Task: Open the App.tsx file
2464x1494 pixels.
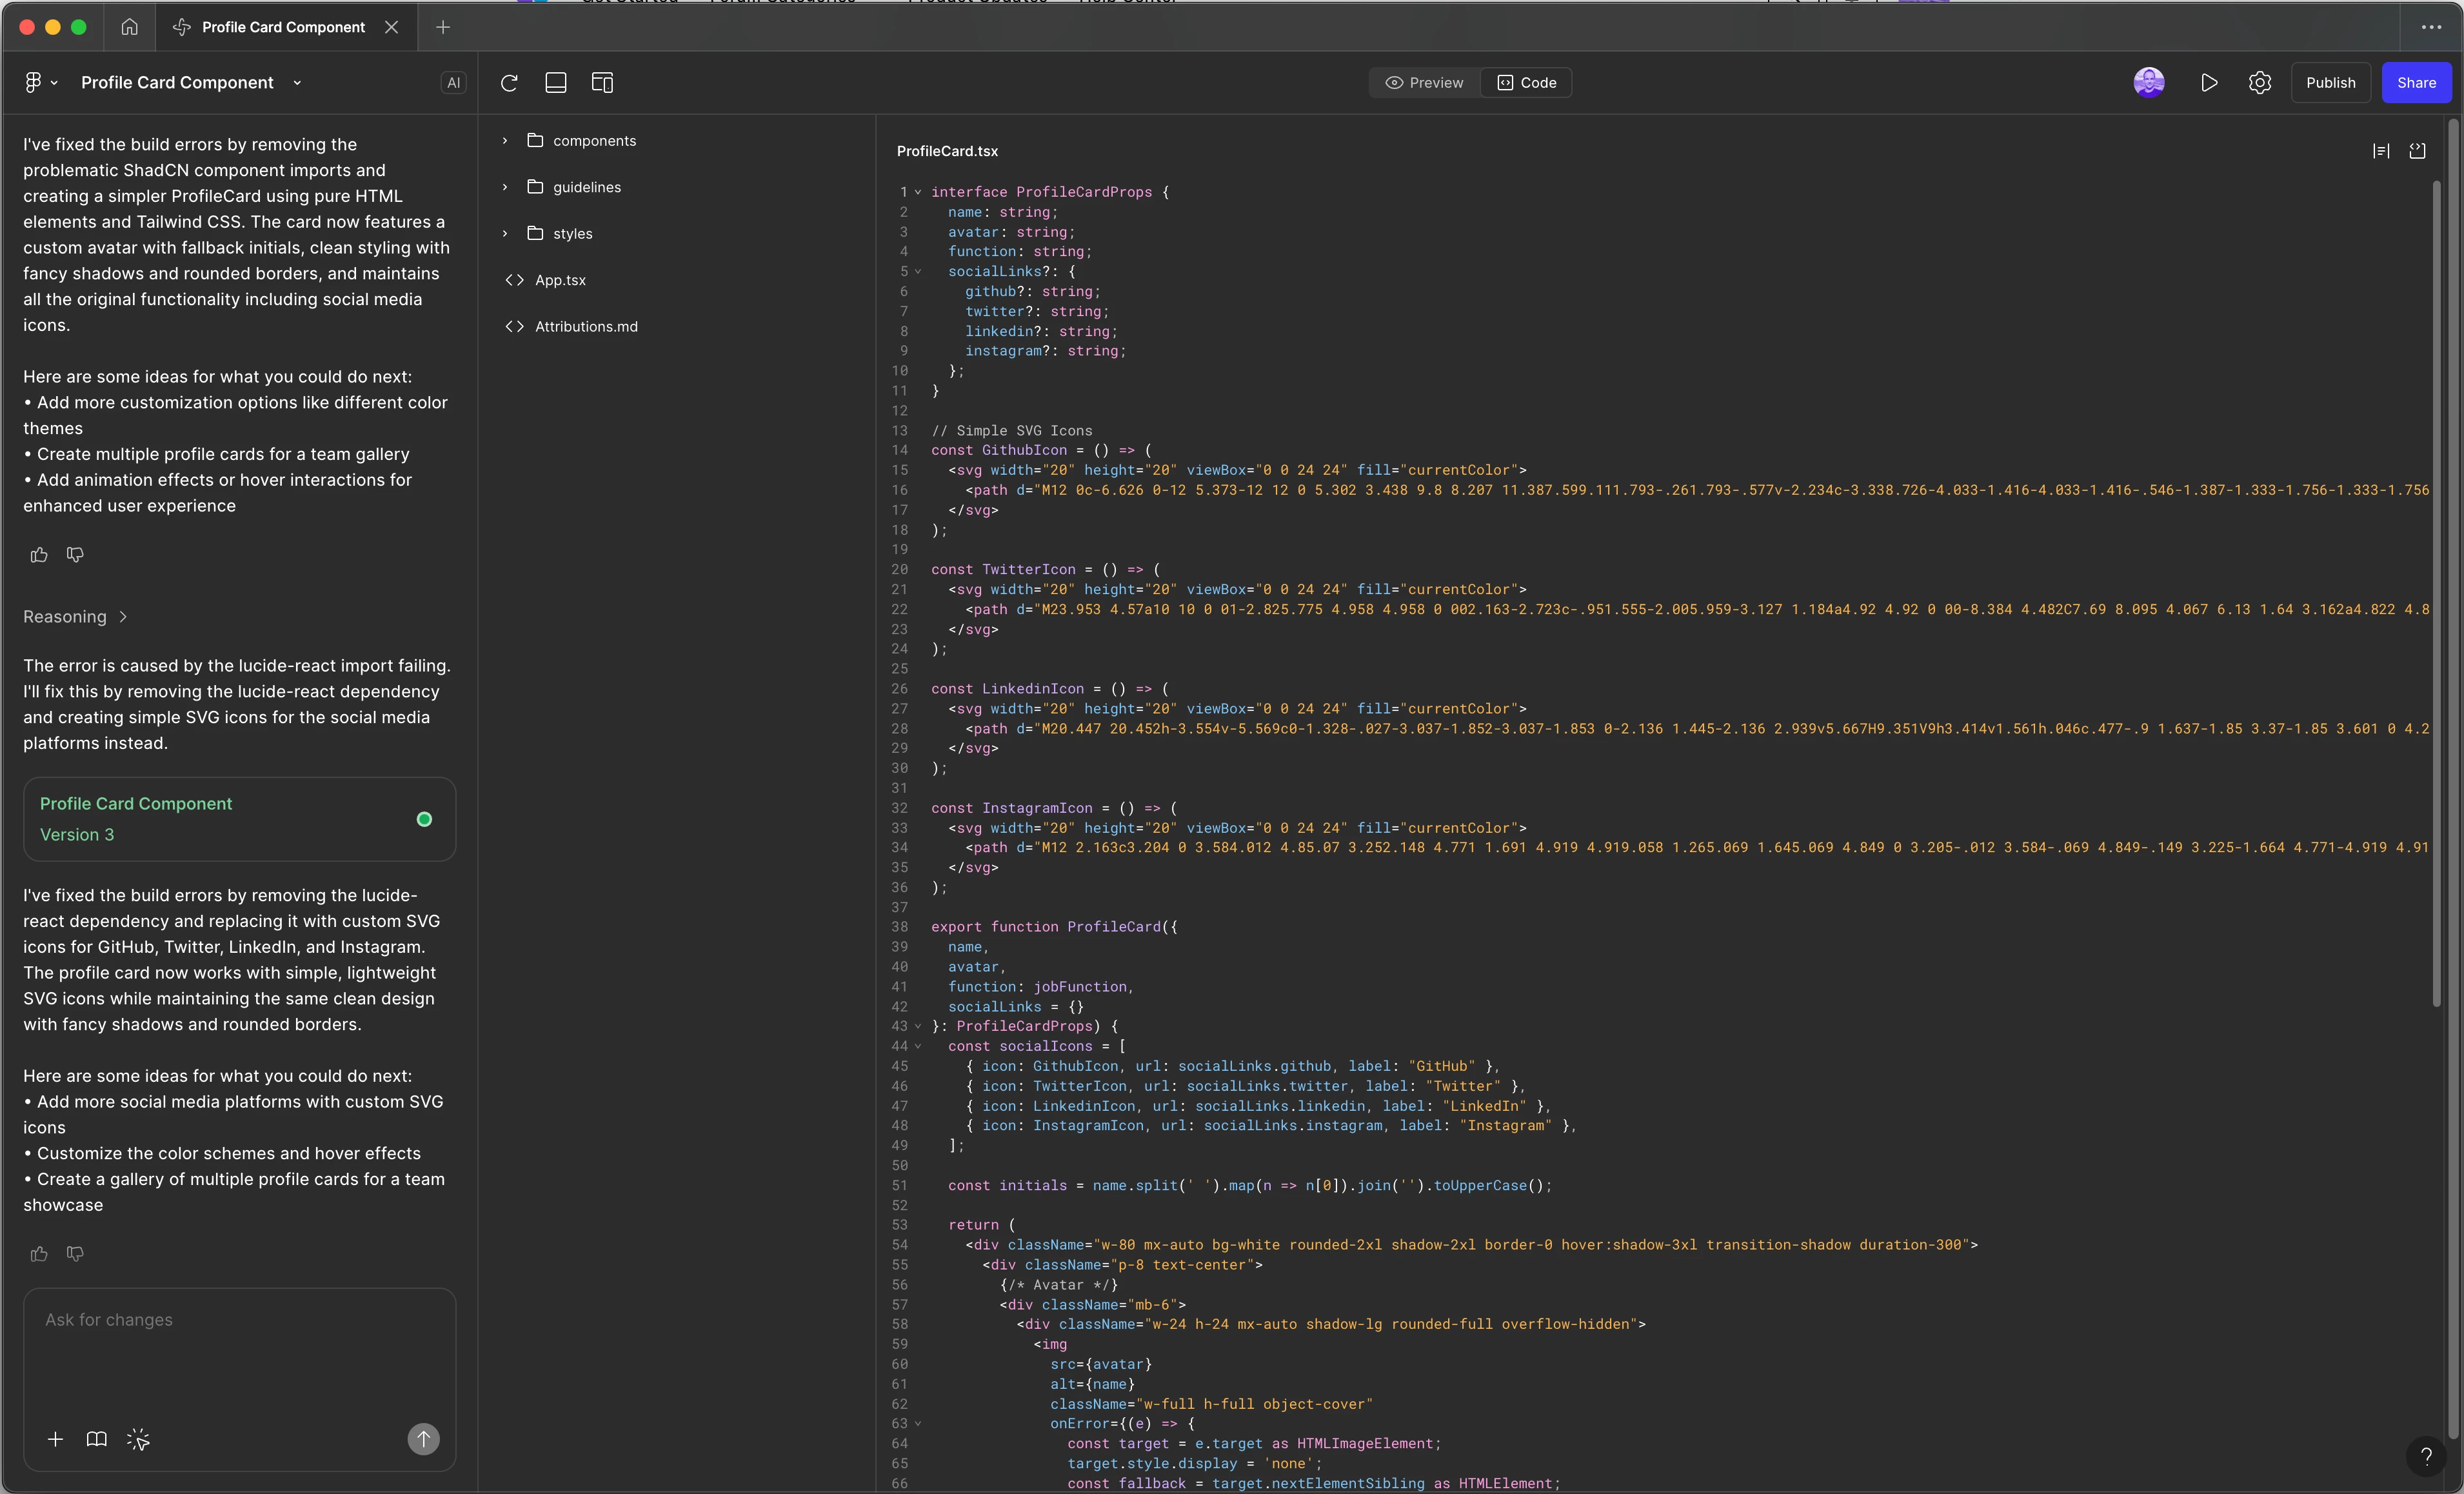Action: 560,280
